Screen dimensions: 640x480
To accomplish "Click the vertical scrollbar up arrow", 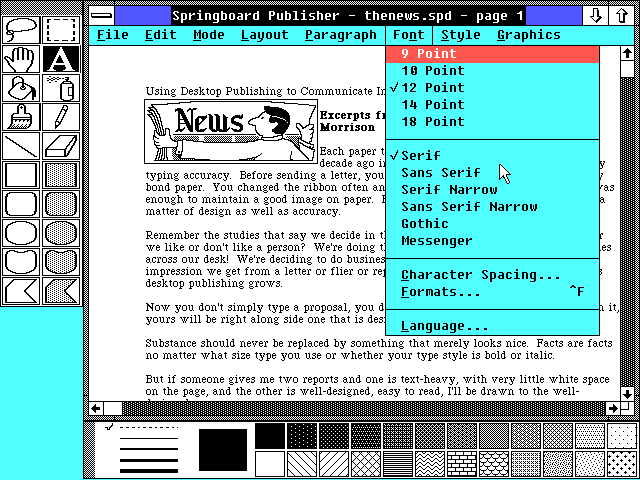I will (627, 53).
